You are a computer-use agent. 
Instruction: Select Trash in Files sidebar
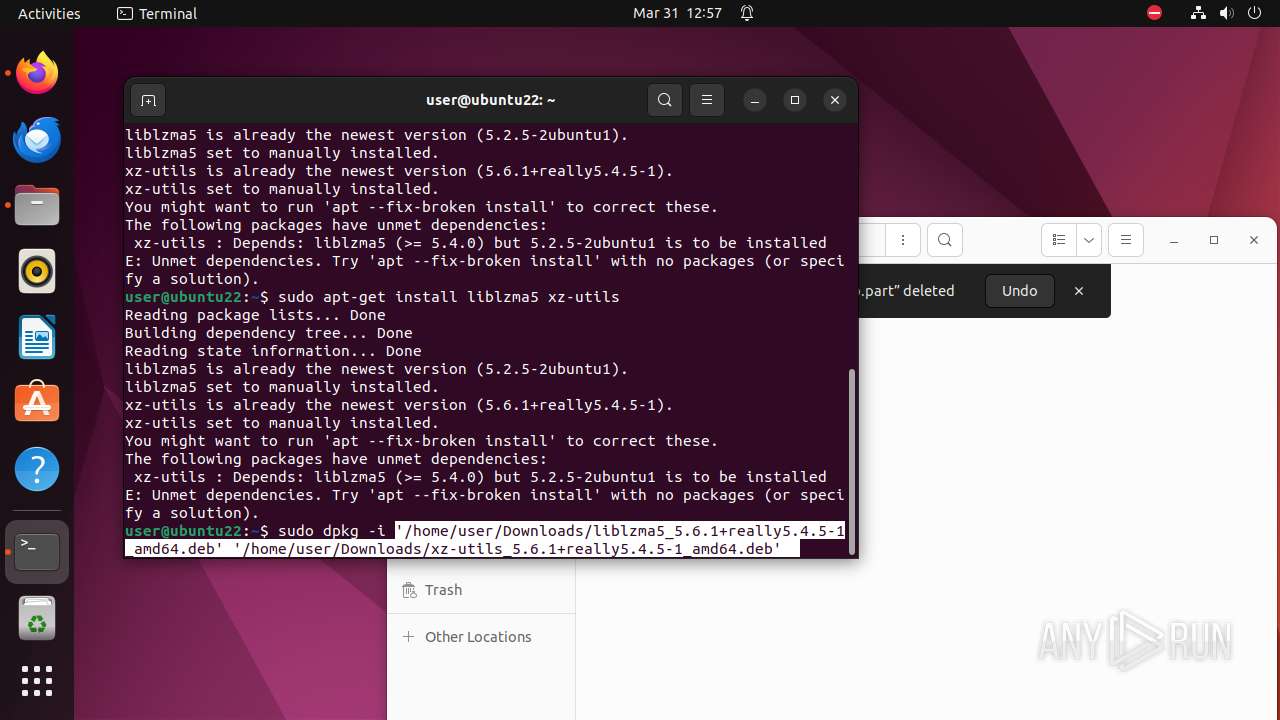(x=481, y=590)
